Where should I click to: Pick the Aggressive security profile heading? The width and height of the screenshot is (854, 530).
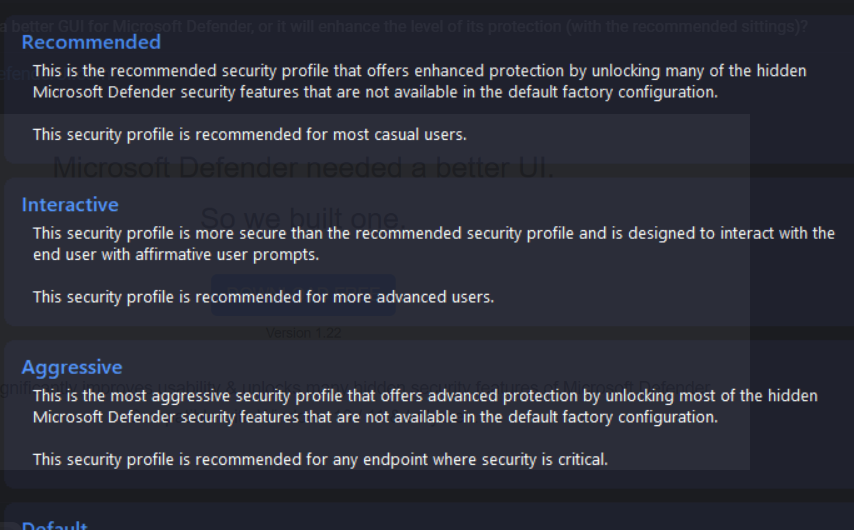click(72, 367)
